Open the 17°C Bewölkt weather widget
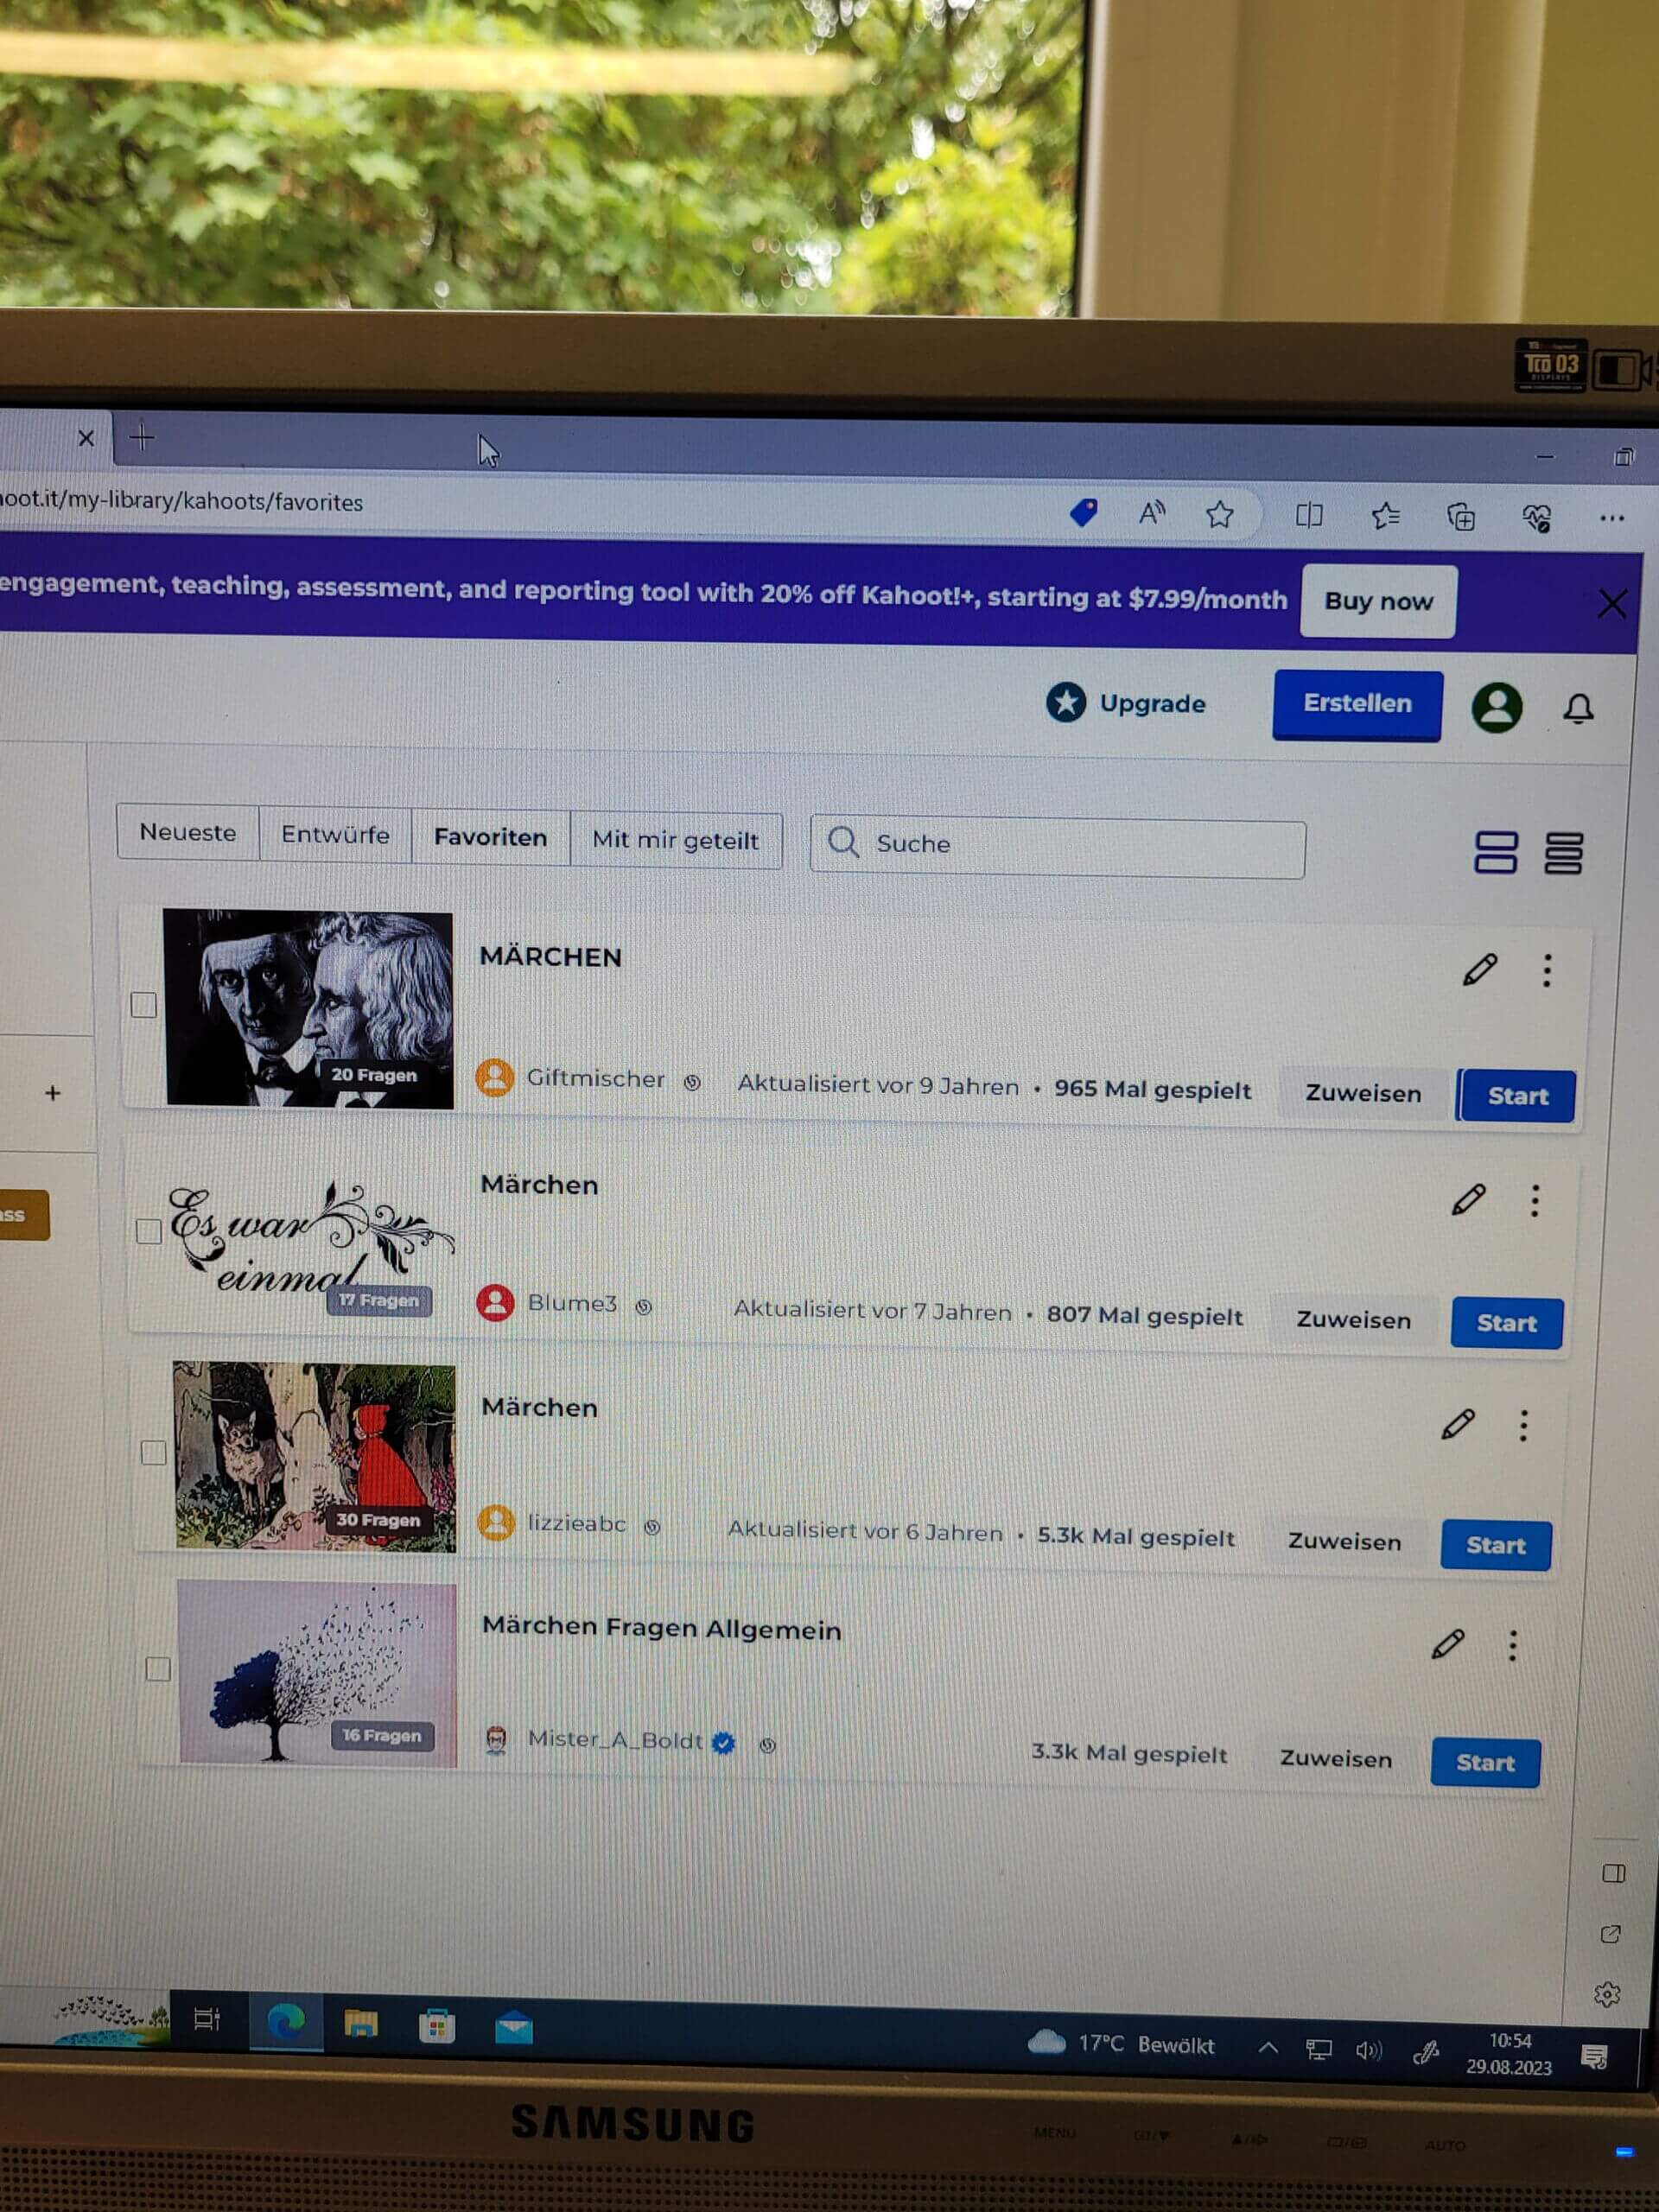The image size is (1659, 2212). 1121,2043
